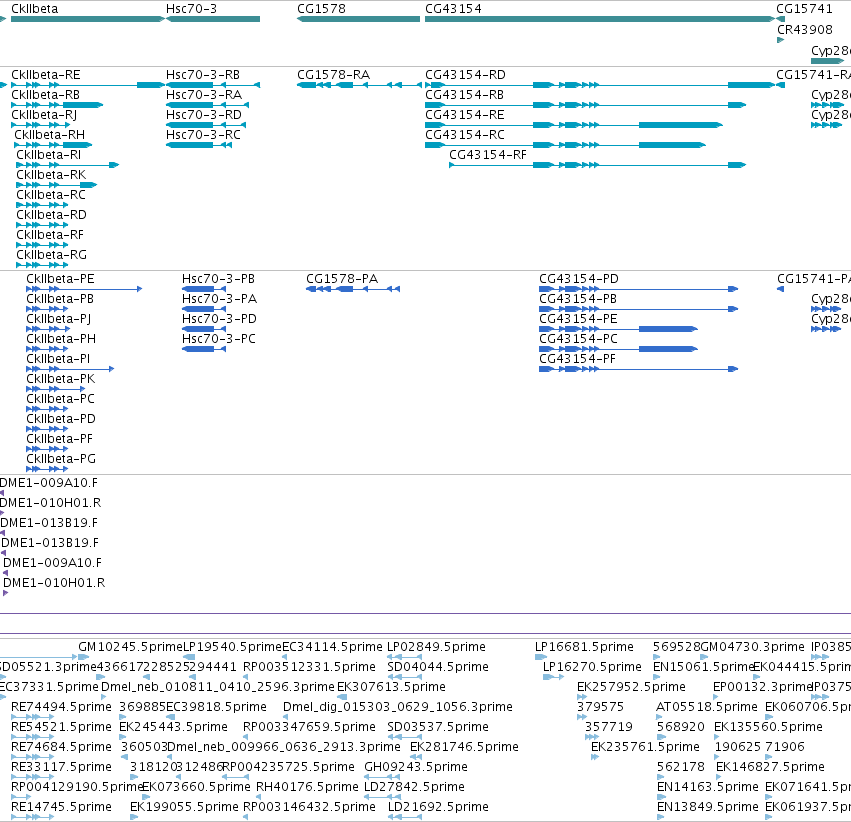Click the CG1578-RA transcript label
The height and width of the screenshot is (822, 851).
click(333, 75)
